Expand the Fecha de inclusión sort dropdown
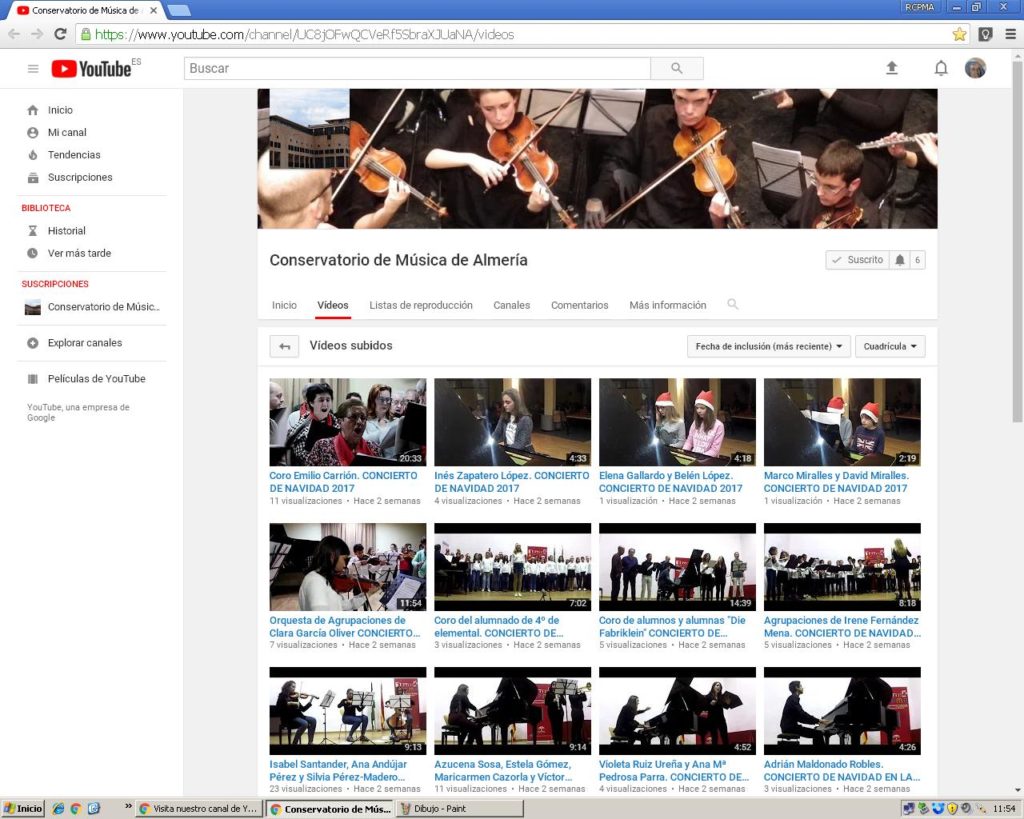Viewport: 1024px width, 819px height. click(769, 346)
